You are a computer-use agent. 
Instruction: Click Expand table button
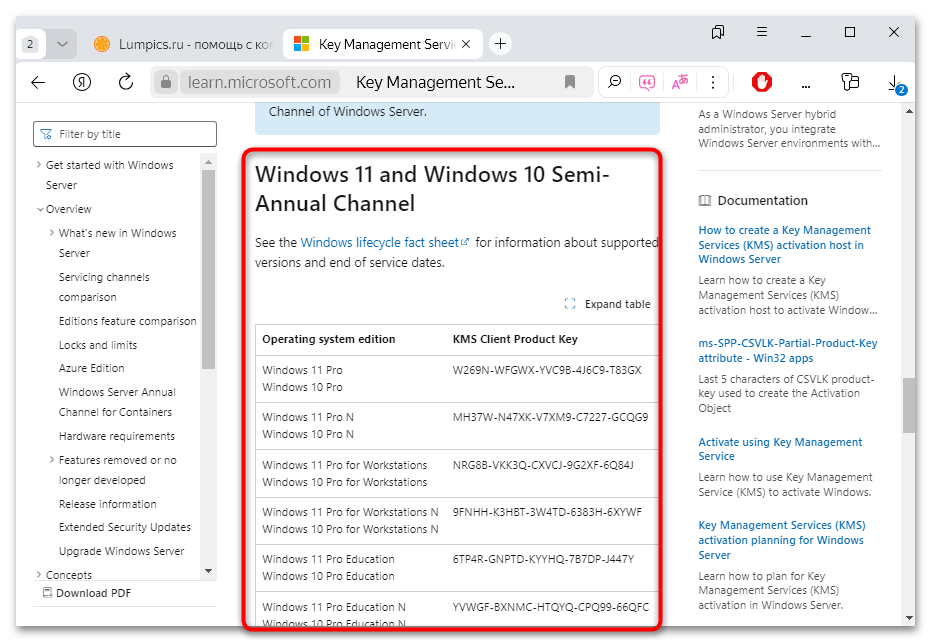pyautogui.click(x=607, y=304)
